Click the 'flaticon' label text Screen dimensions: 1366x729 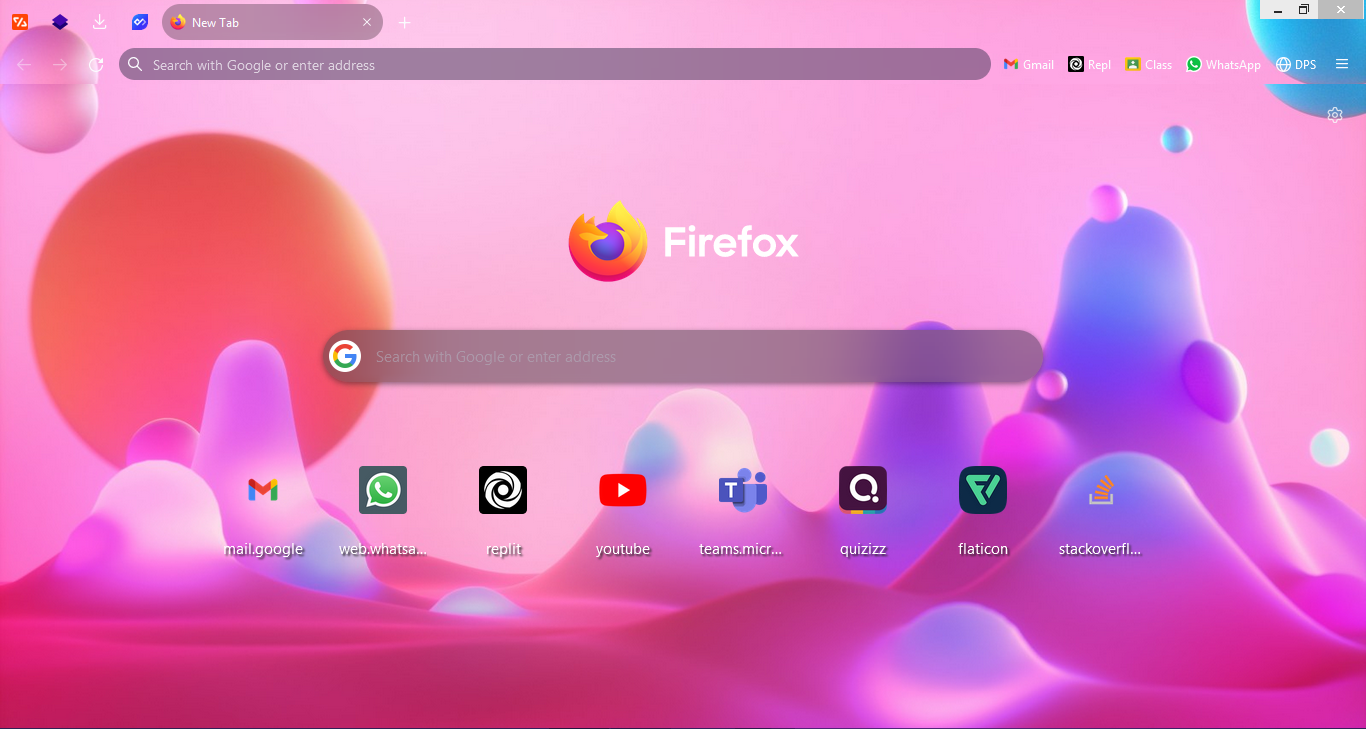(x=983, y=549)
